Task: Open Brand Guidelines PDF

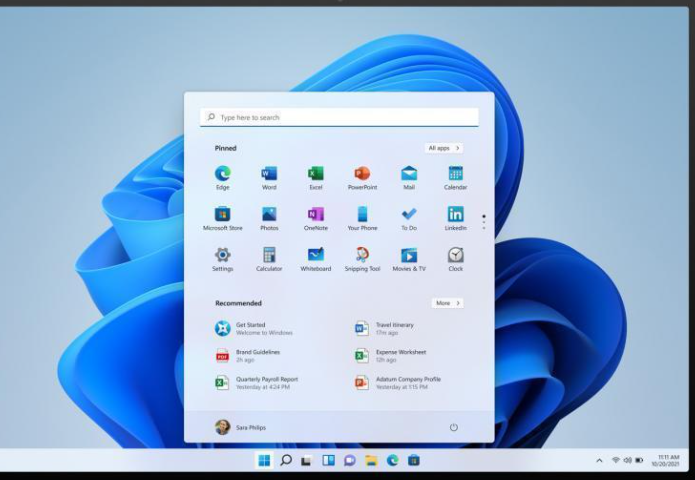Action: point(248,355)
